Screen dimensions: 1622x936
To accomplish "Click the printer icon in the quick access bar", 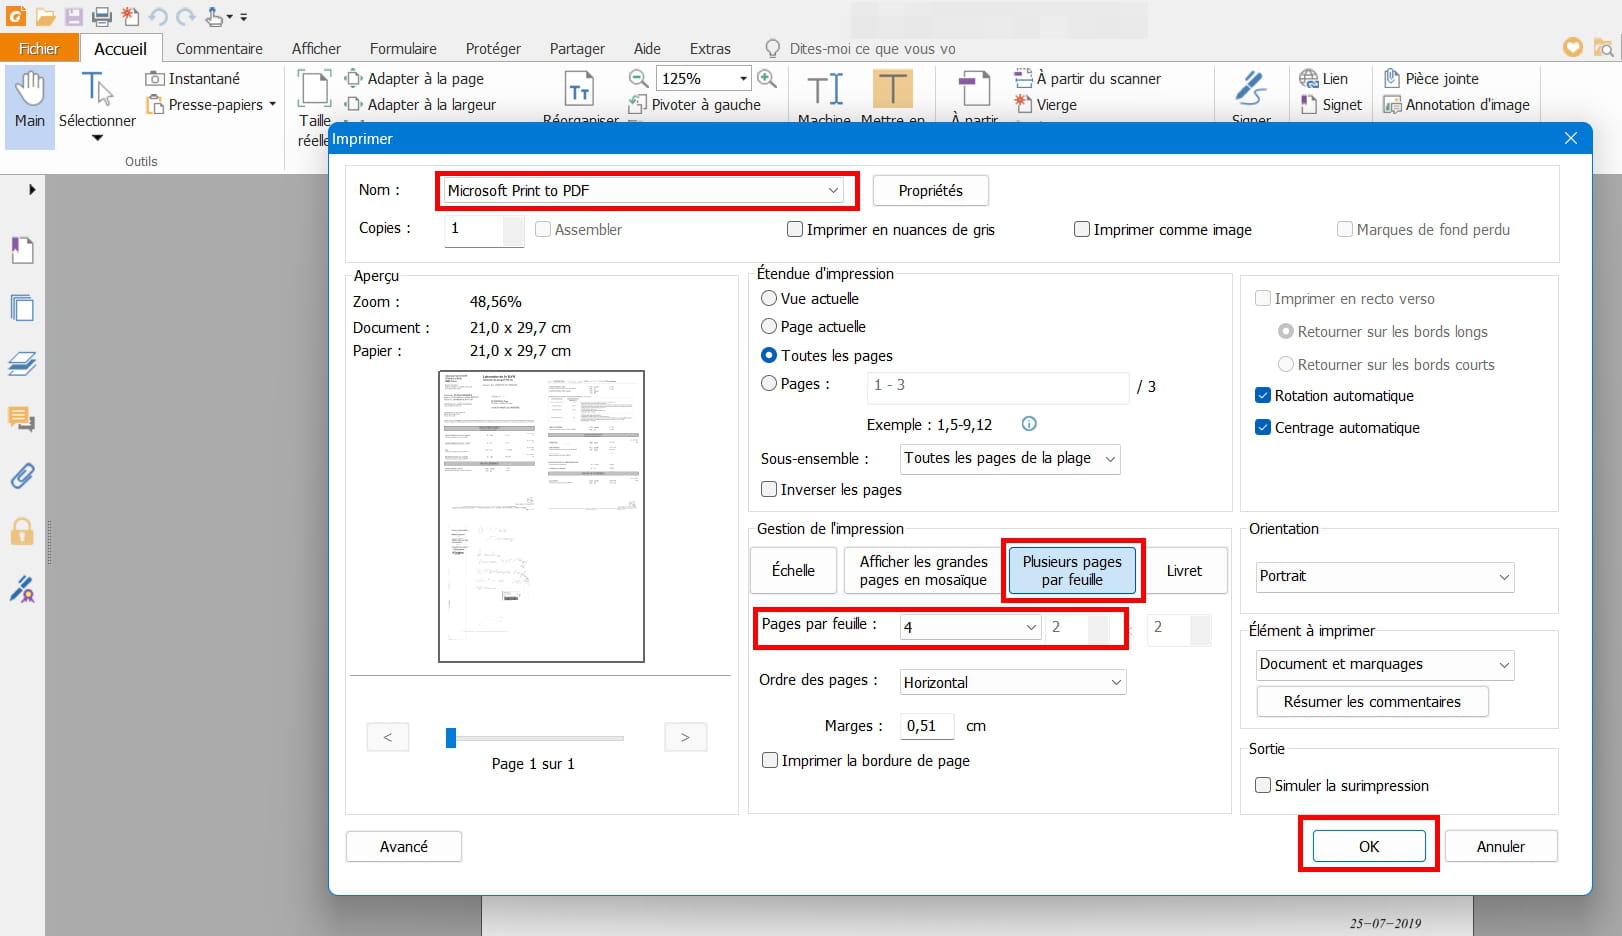I will pyautogui.click(x=102, y=17).
